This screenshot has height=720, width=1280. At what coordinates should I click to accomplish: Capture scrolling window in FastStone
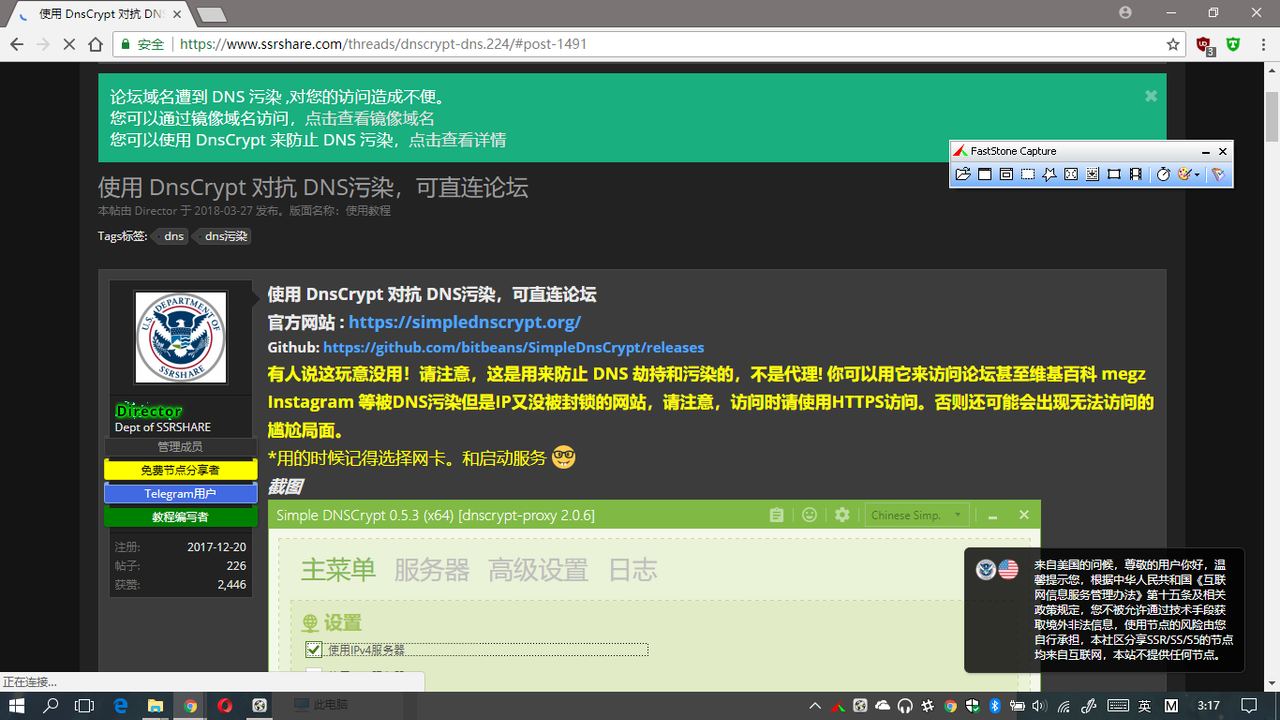[x=1092, y=174]
